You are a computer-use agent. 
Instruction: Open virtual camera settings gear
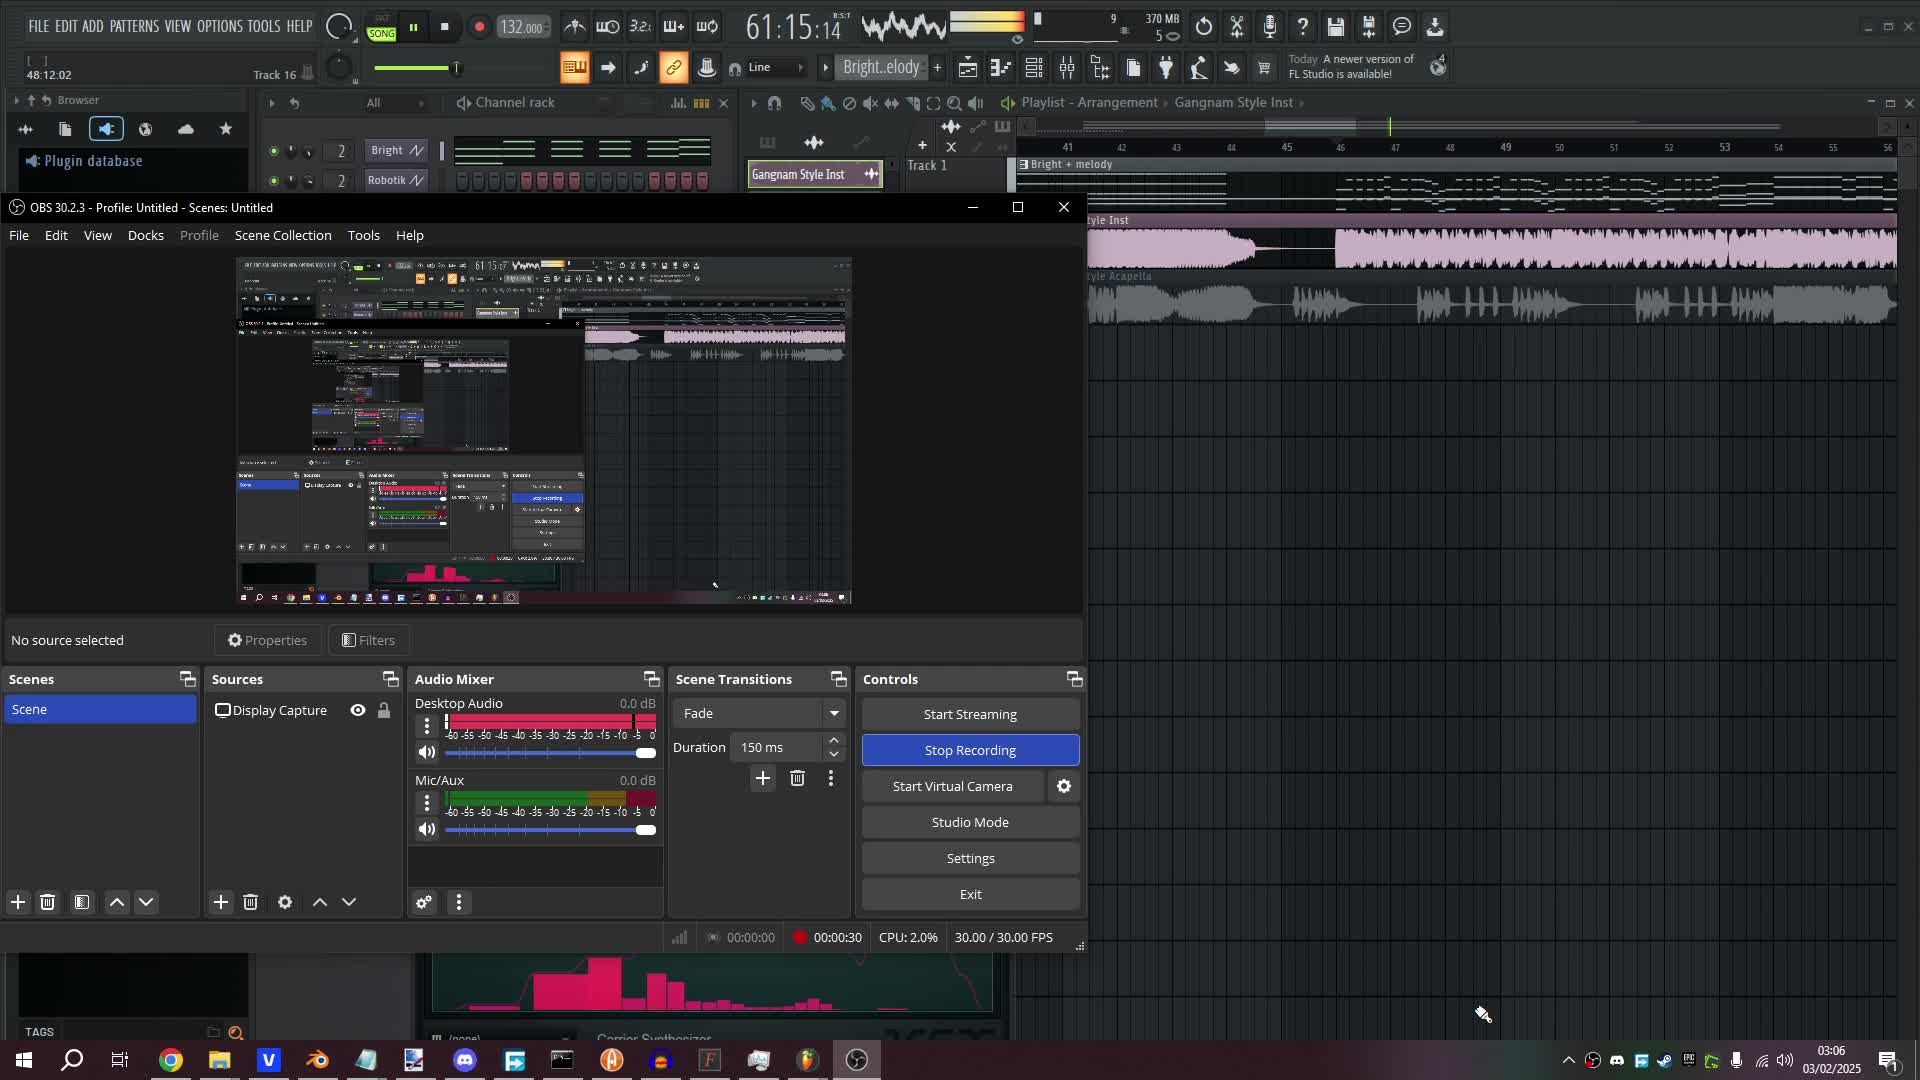point(1064,786)
